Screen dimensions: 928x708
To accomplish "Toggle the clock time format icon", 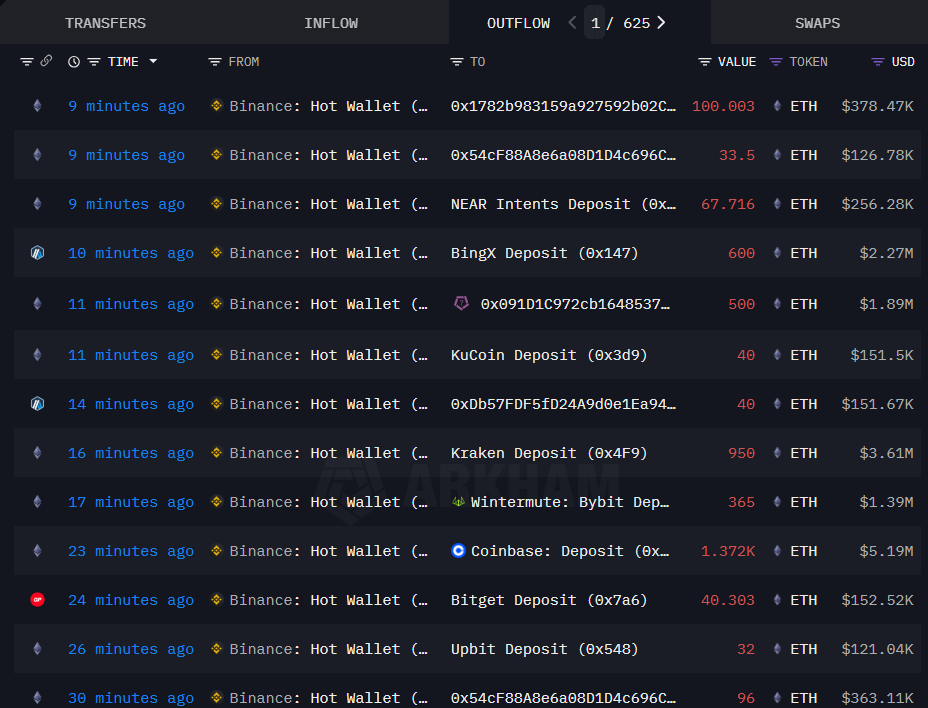I will click(74, 62).
